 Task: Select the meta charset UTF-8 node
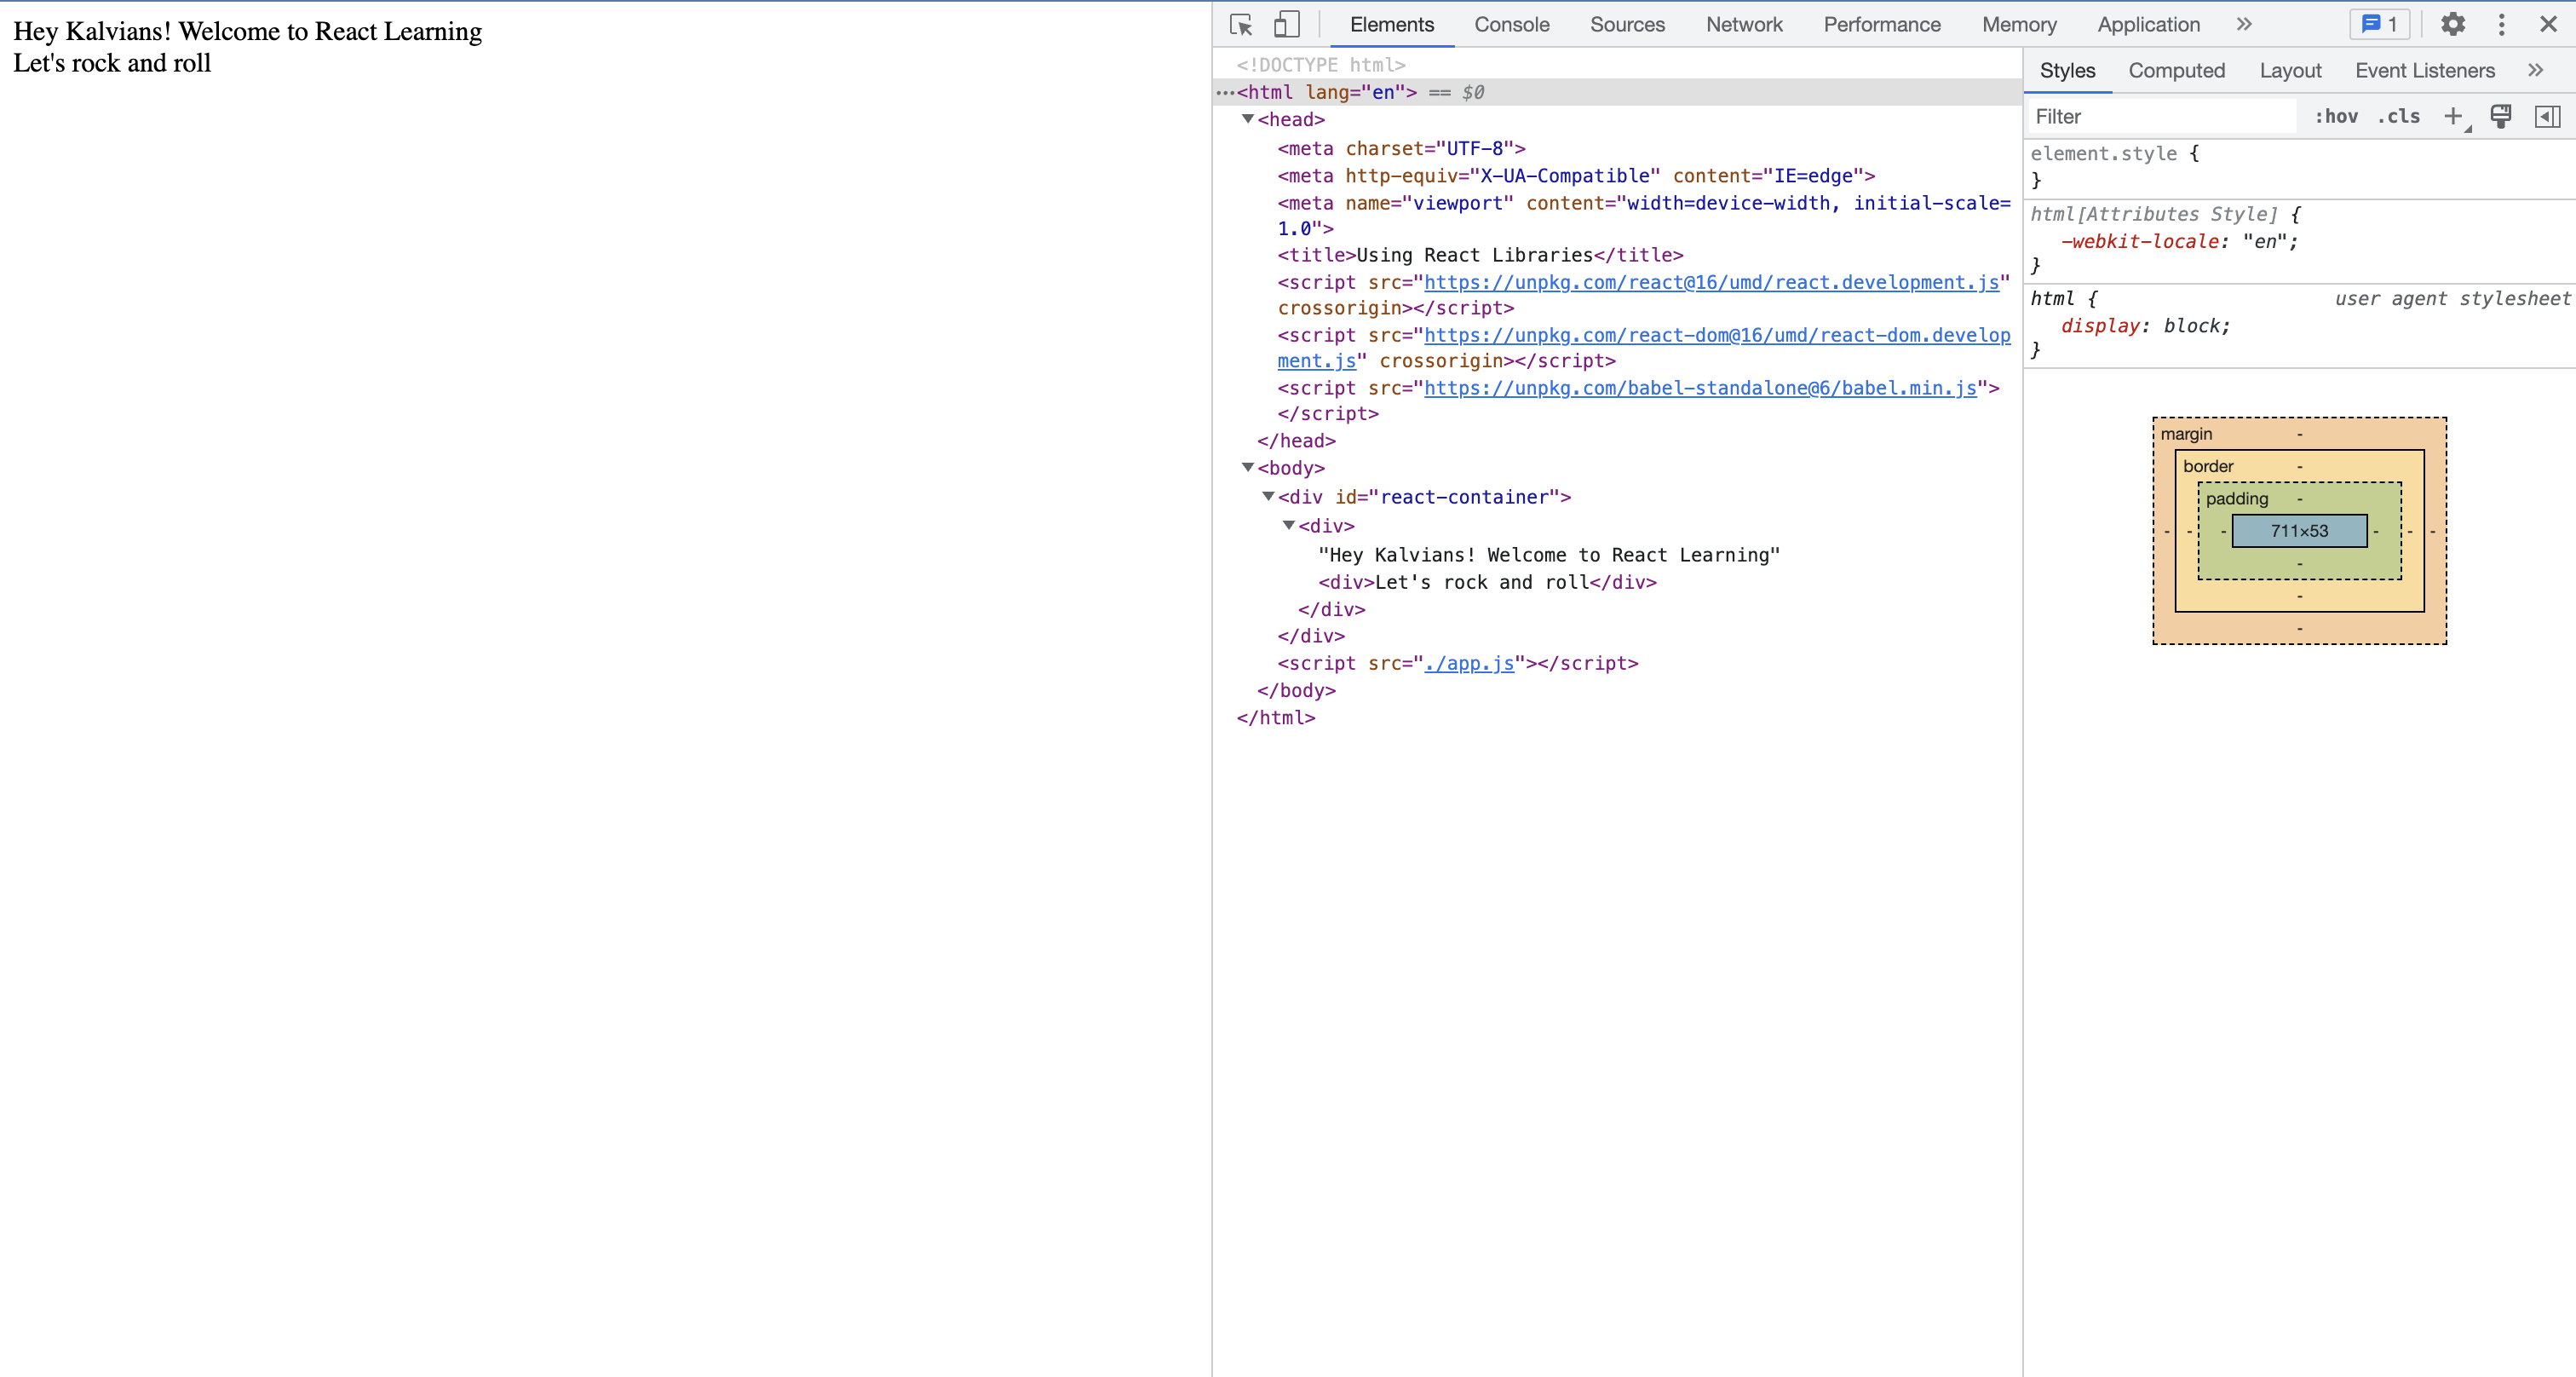(x=1401, y=148)
